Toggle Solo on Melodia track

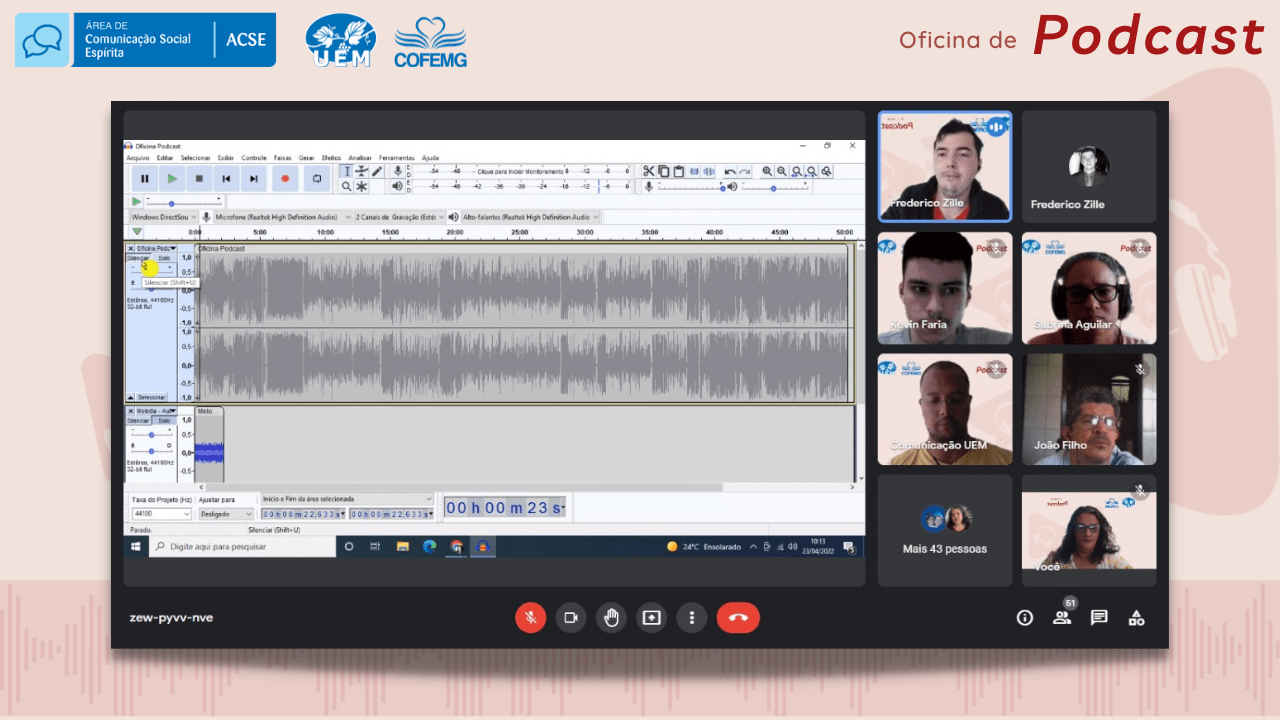tap(165, 421)
